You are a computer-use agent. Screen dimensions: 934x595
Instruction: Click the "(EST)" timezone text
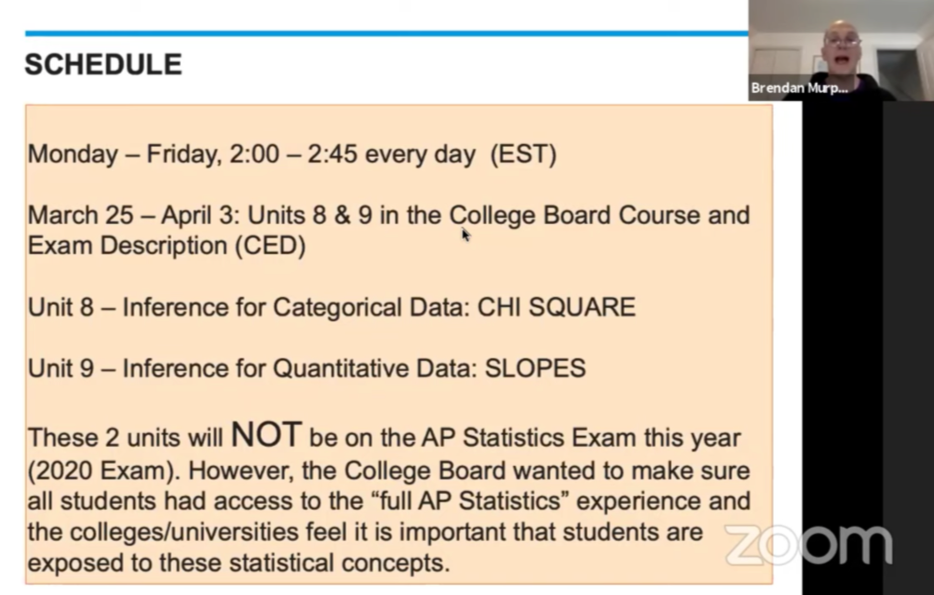[523, 154]
